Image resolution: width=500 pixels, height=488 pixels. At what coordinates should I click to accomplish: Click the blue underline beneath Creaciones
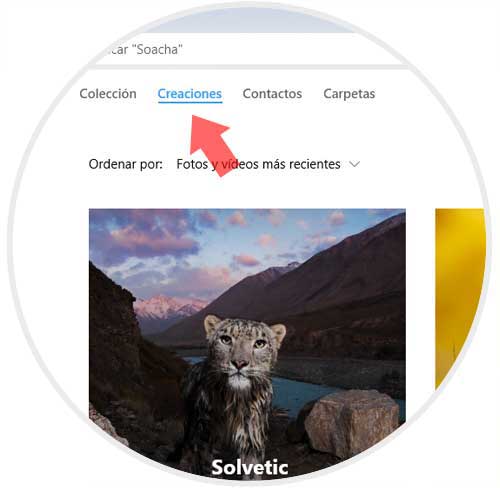point(190,102)
